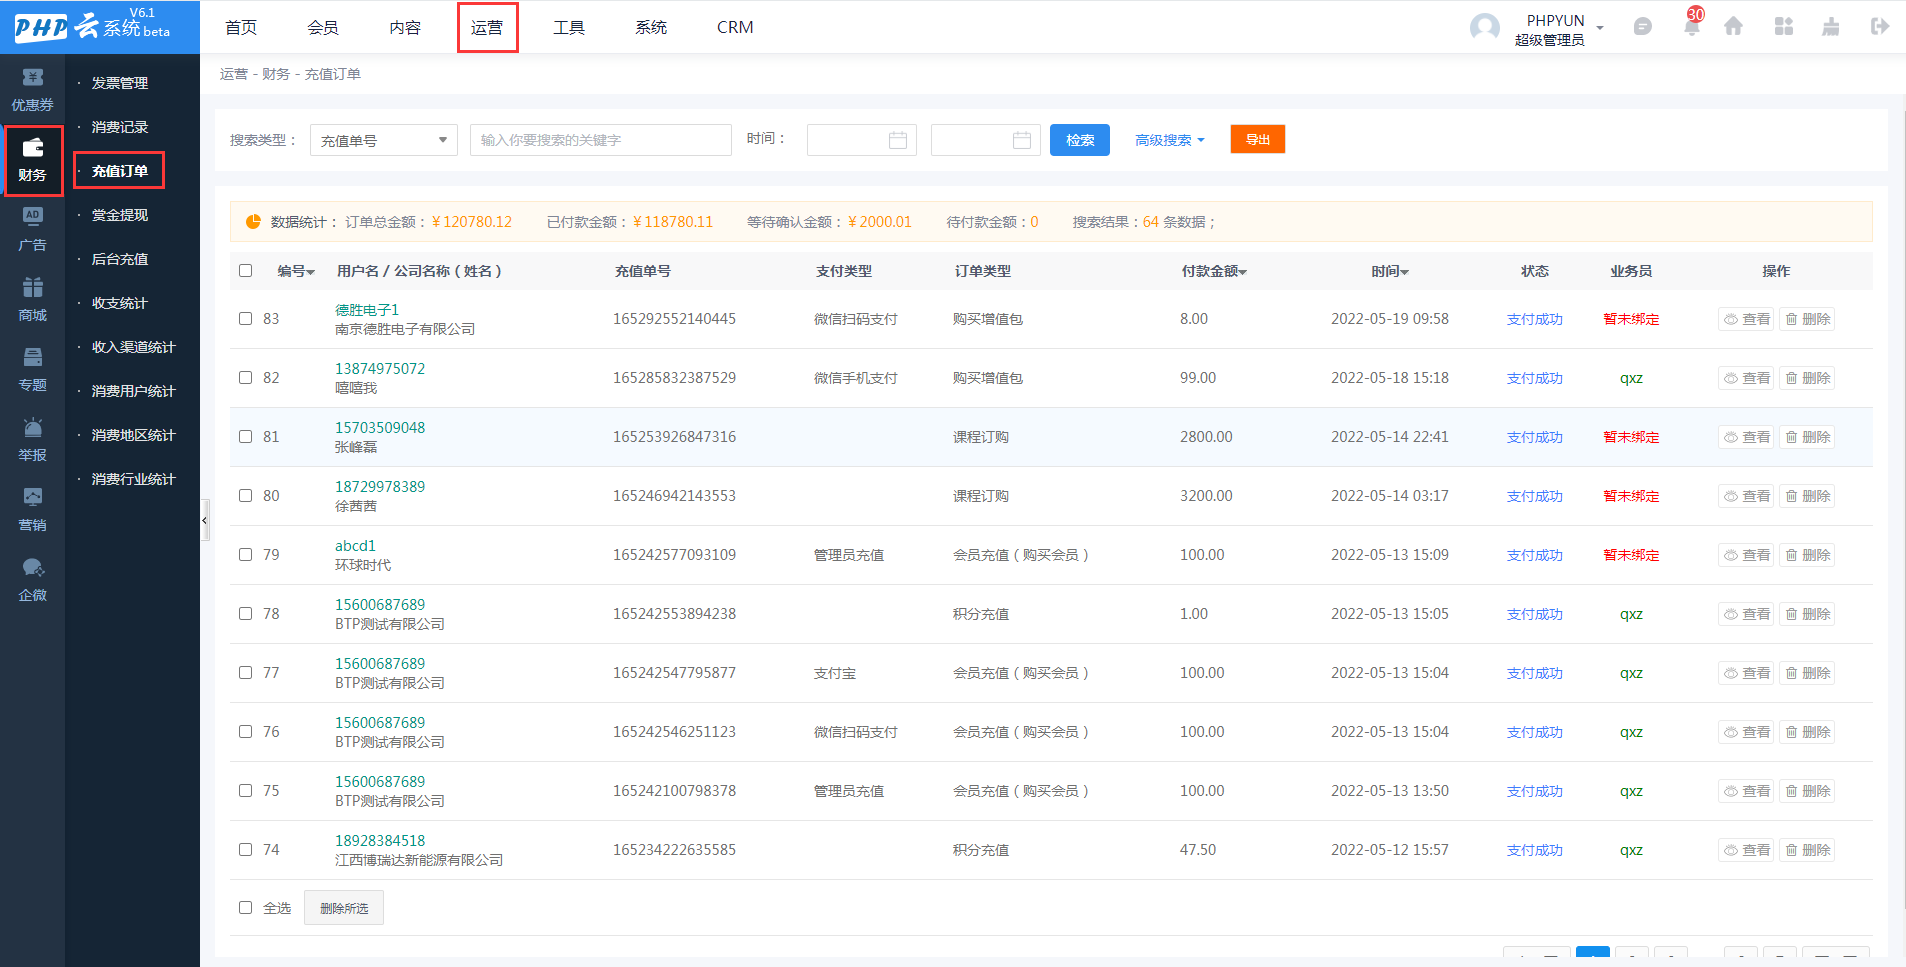Screen dimensions: 1906x967
Task: Focus the end time input field
Action: (986, 140)
